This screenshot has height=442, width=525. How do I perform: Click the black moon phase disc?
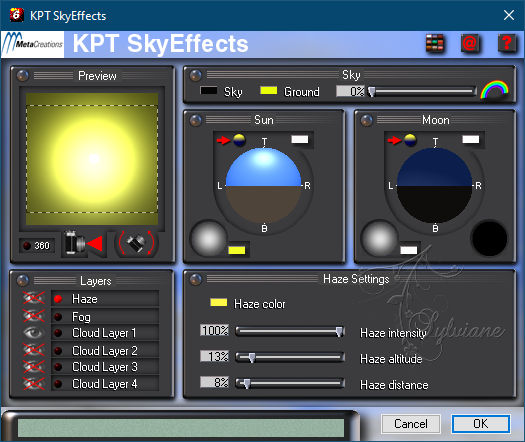pyautogui.click(x=489, y=238)
